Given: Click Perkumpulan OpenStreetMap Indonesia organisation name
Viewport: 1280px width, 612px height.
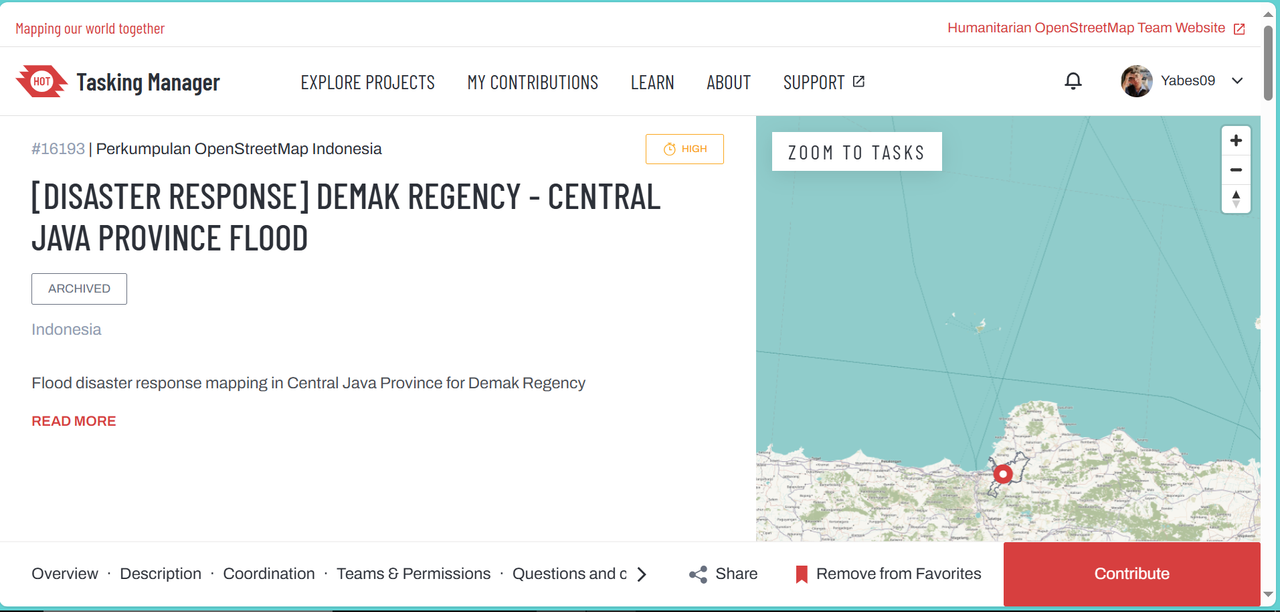Looking at the screenshot, I should point(239,149).
